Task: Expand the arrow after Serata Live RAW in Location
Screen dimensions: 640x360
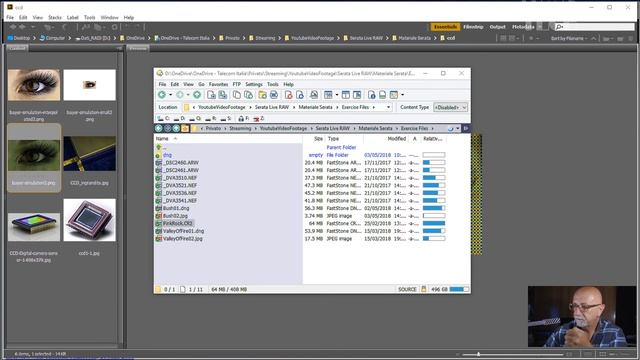Action: pyautogui.click(x=294, y=107)
